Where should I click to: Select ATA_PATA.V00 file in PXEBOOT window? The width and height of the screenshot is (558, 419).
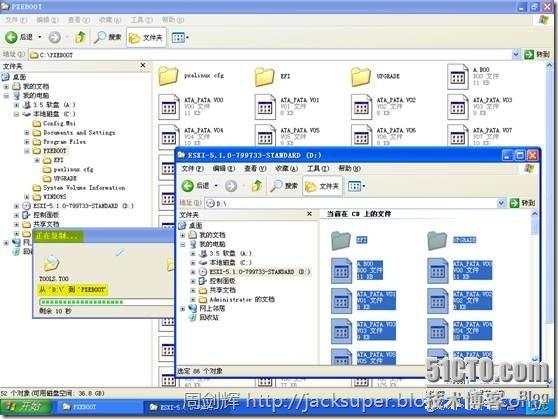(x=191, y=106)
